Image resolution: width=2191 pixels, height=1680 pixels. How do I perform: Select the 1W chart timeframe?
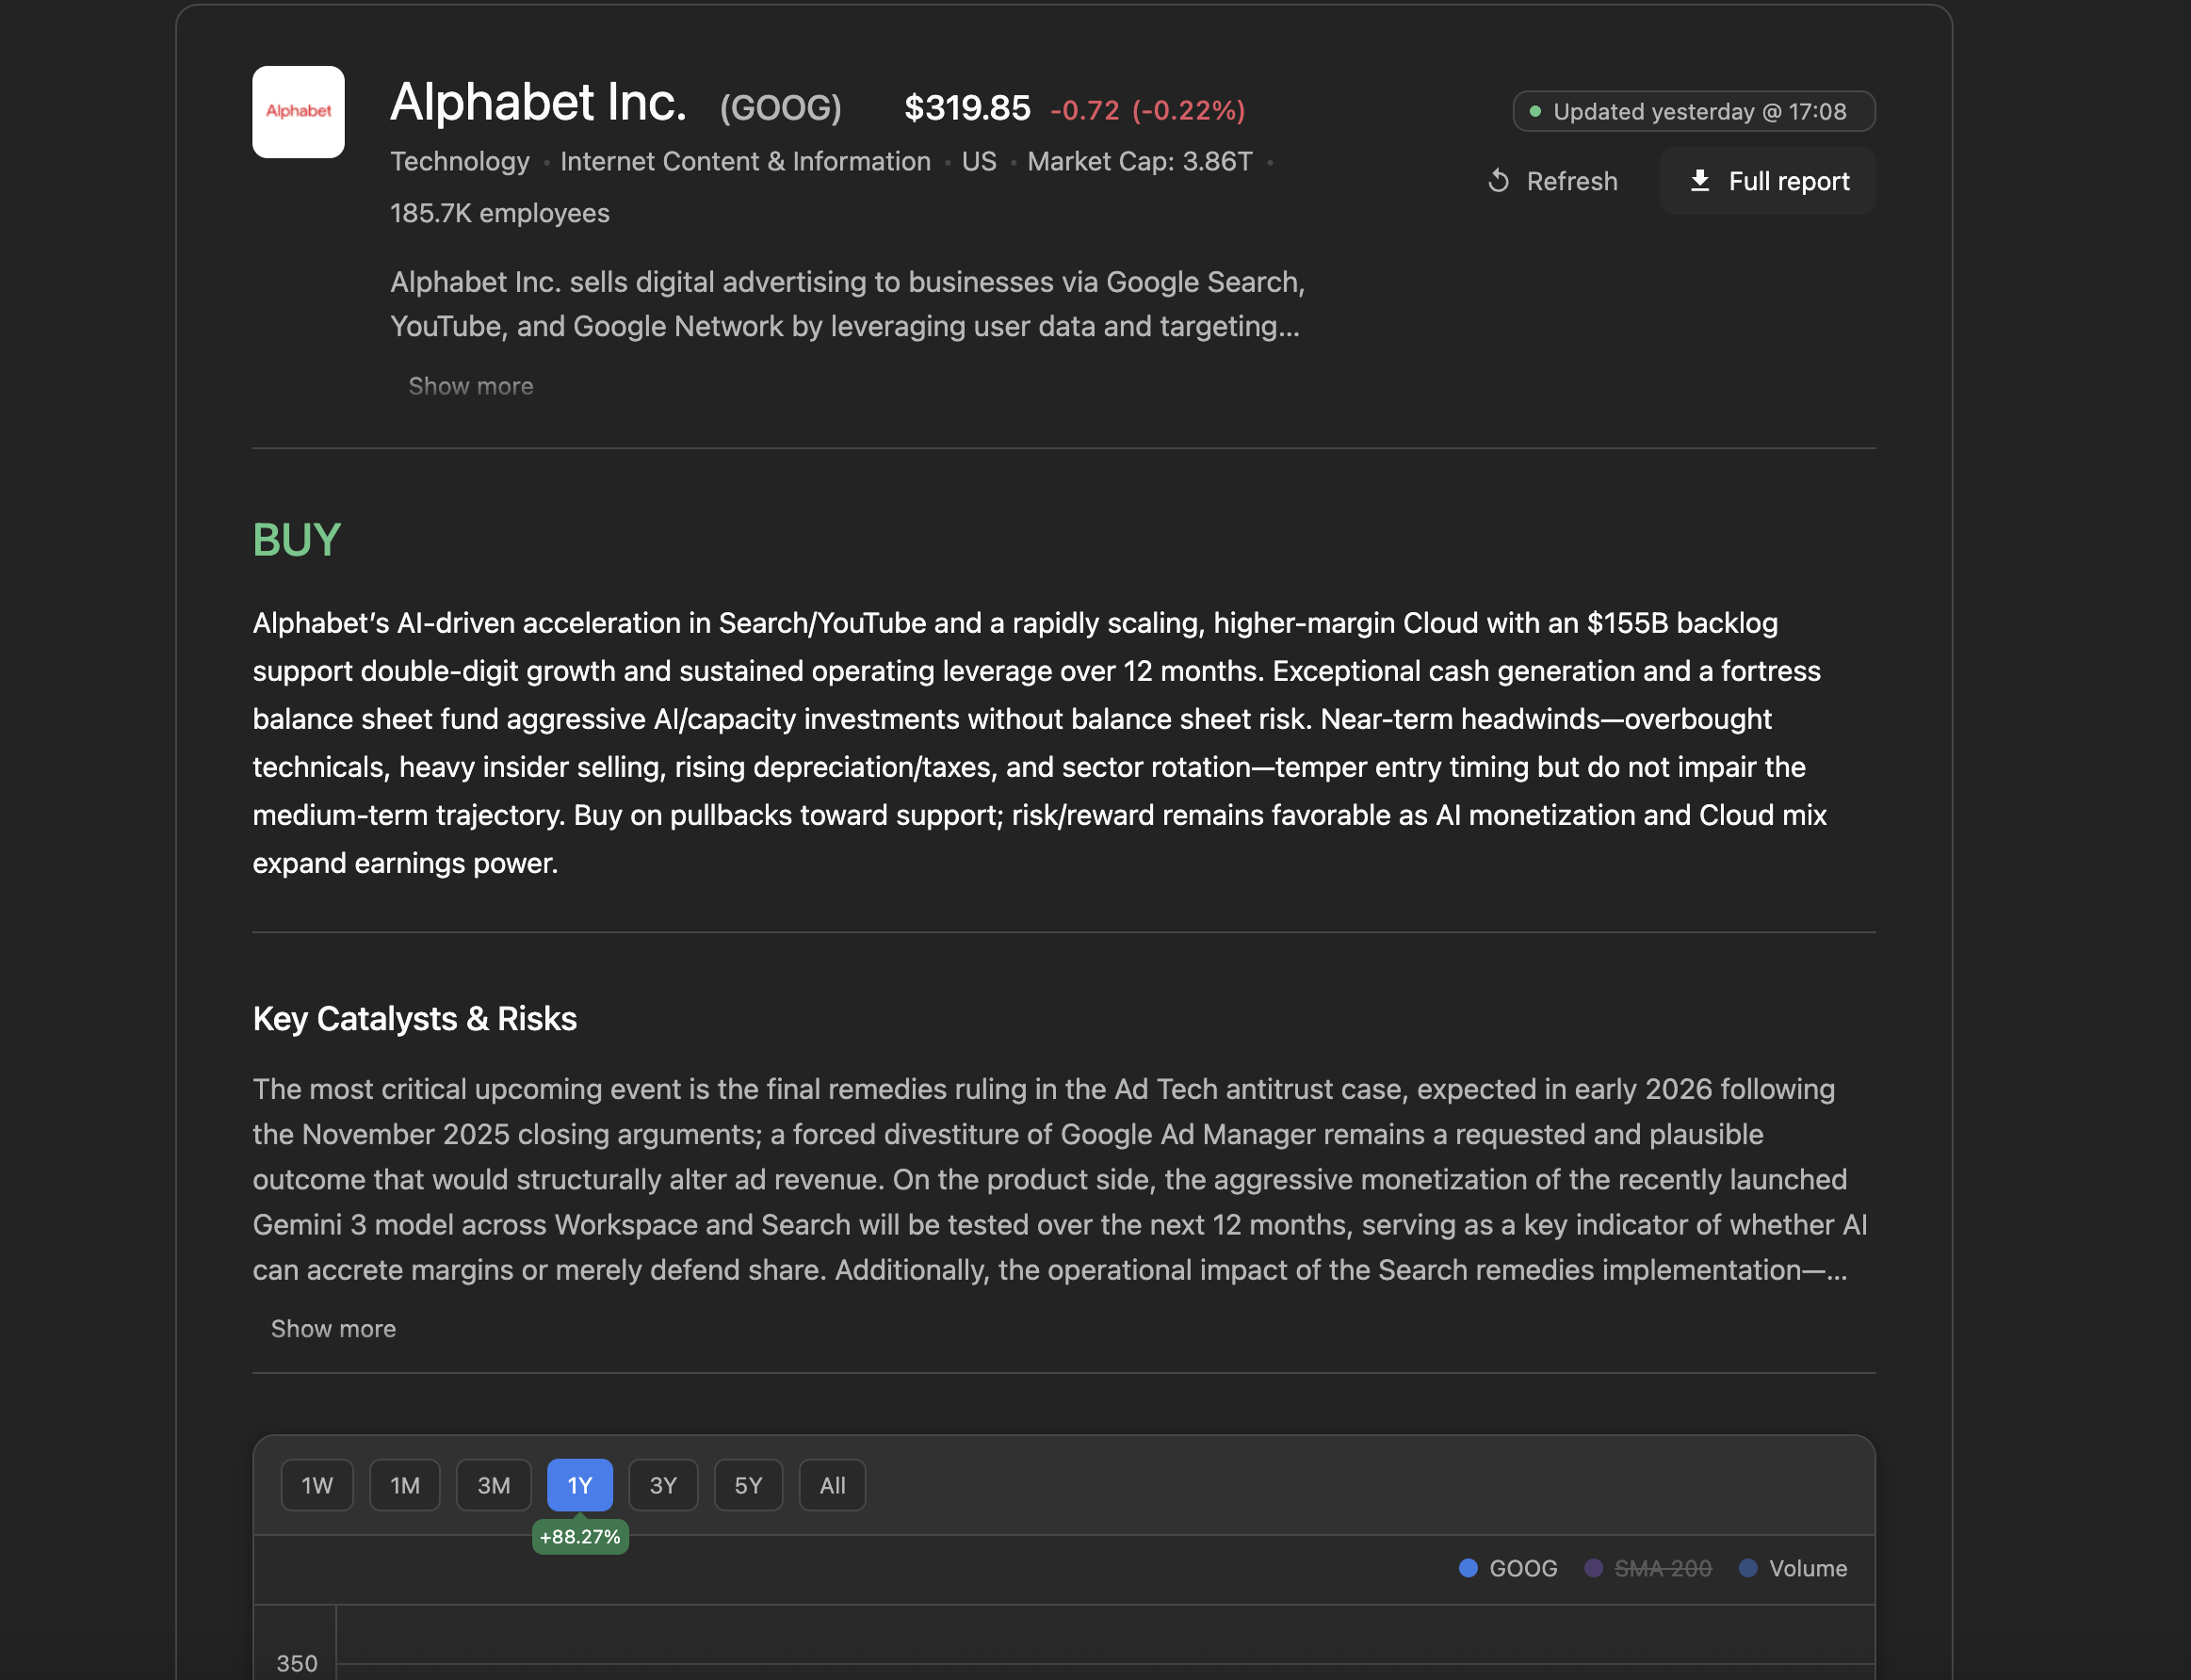pyautogui.click(x=316, y=1484)
